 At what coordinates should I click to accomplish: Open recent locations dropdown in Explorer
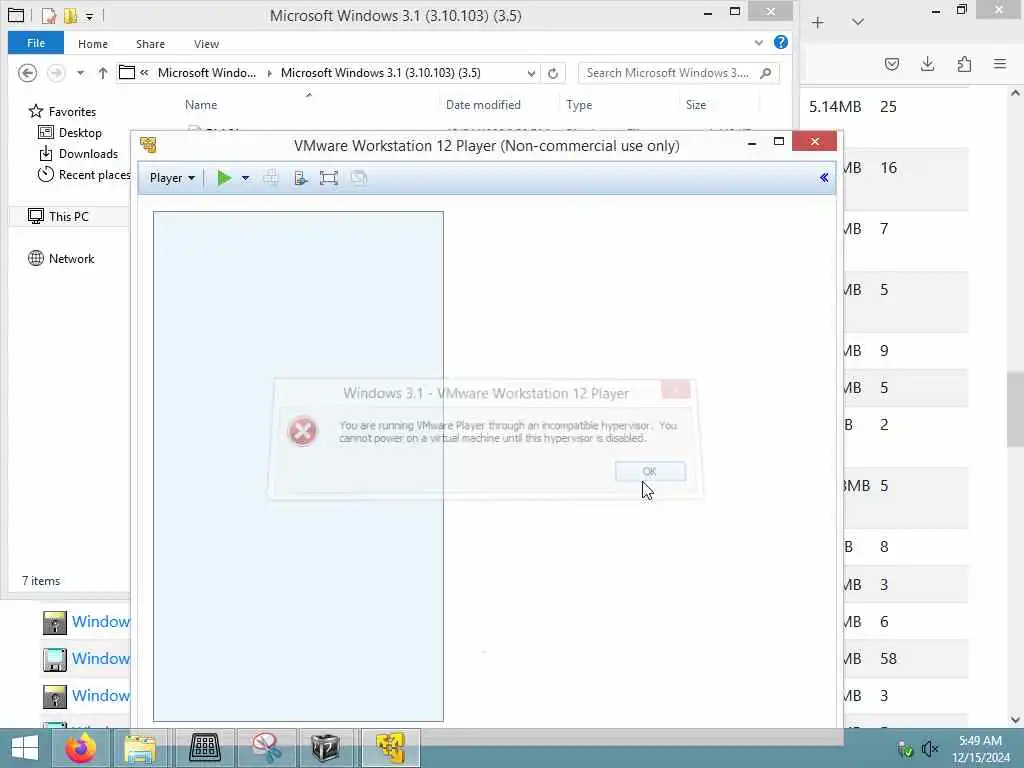pos(80,72)
